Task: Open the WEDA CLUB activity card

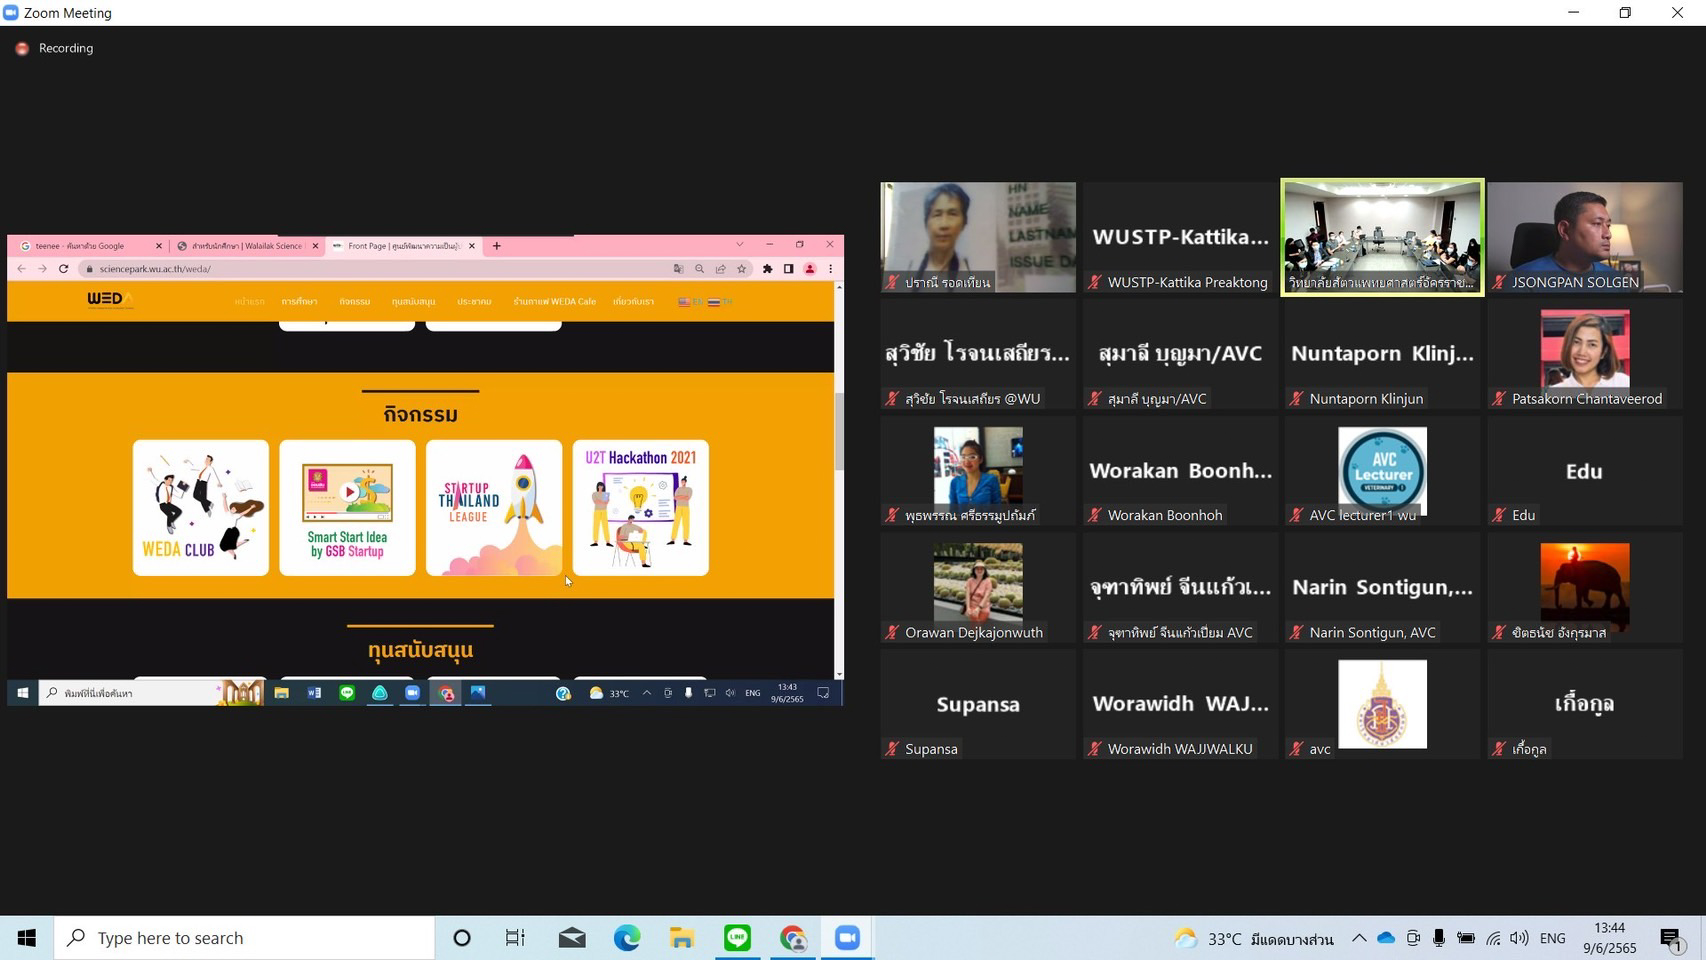Action: click(x=201, y=508)
